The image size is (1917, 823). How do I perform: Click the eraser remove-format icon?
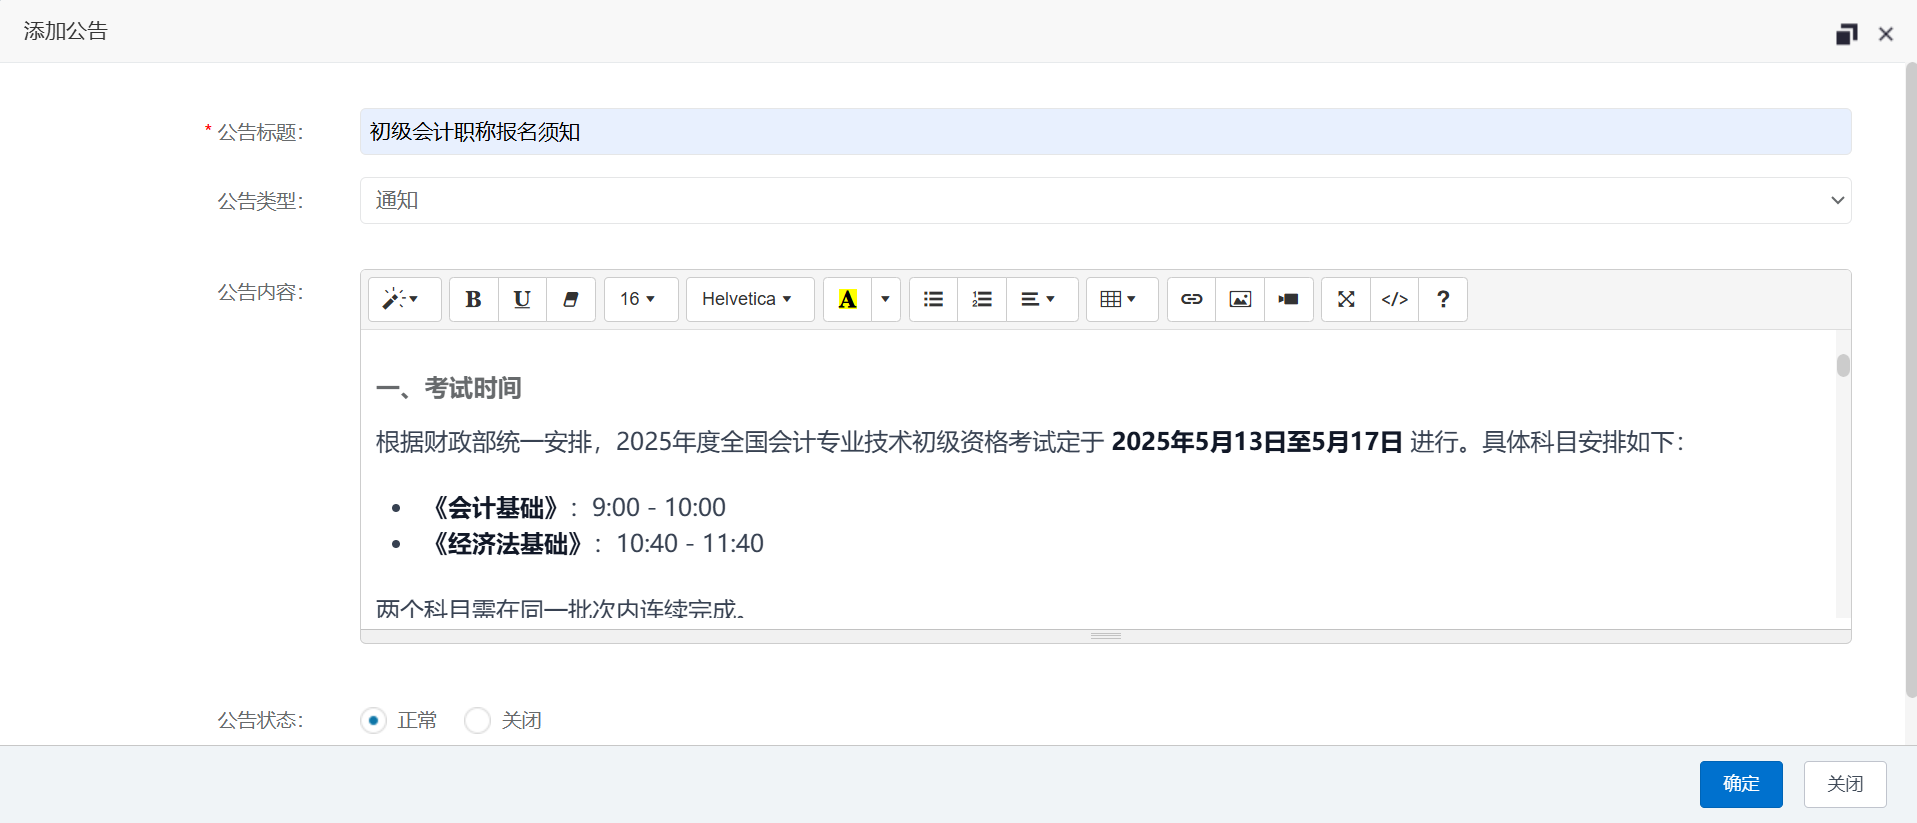(x=571, y=299)
